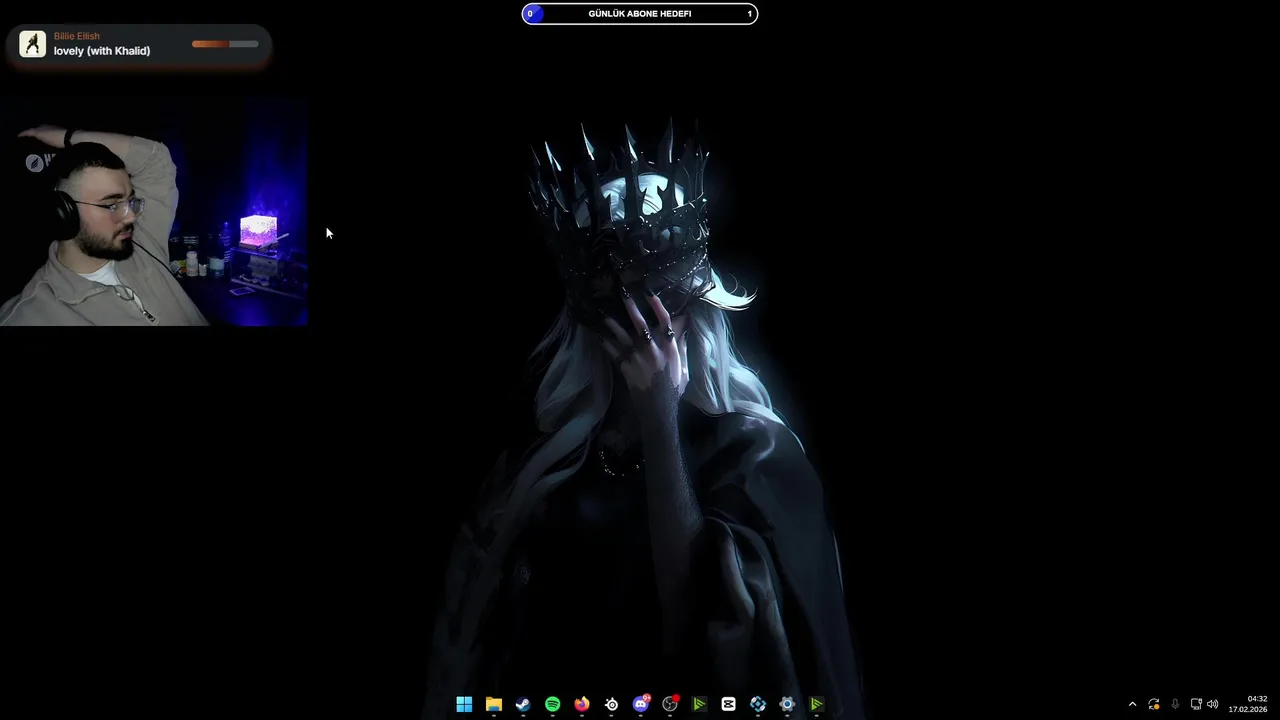This screenshot has width=1280, height=720.
Task: Launch Steam from the taskbar
Action: point(523,705)
